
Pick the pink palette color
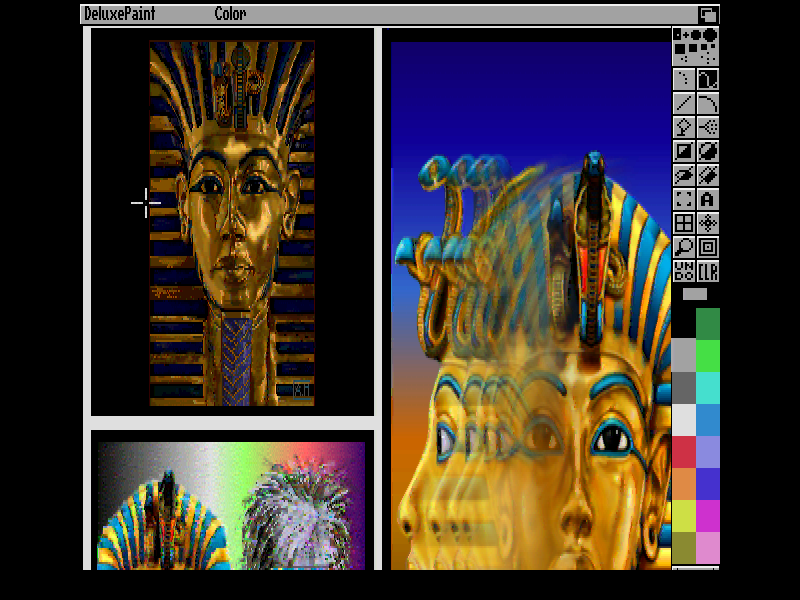point(708,547)
